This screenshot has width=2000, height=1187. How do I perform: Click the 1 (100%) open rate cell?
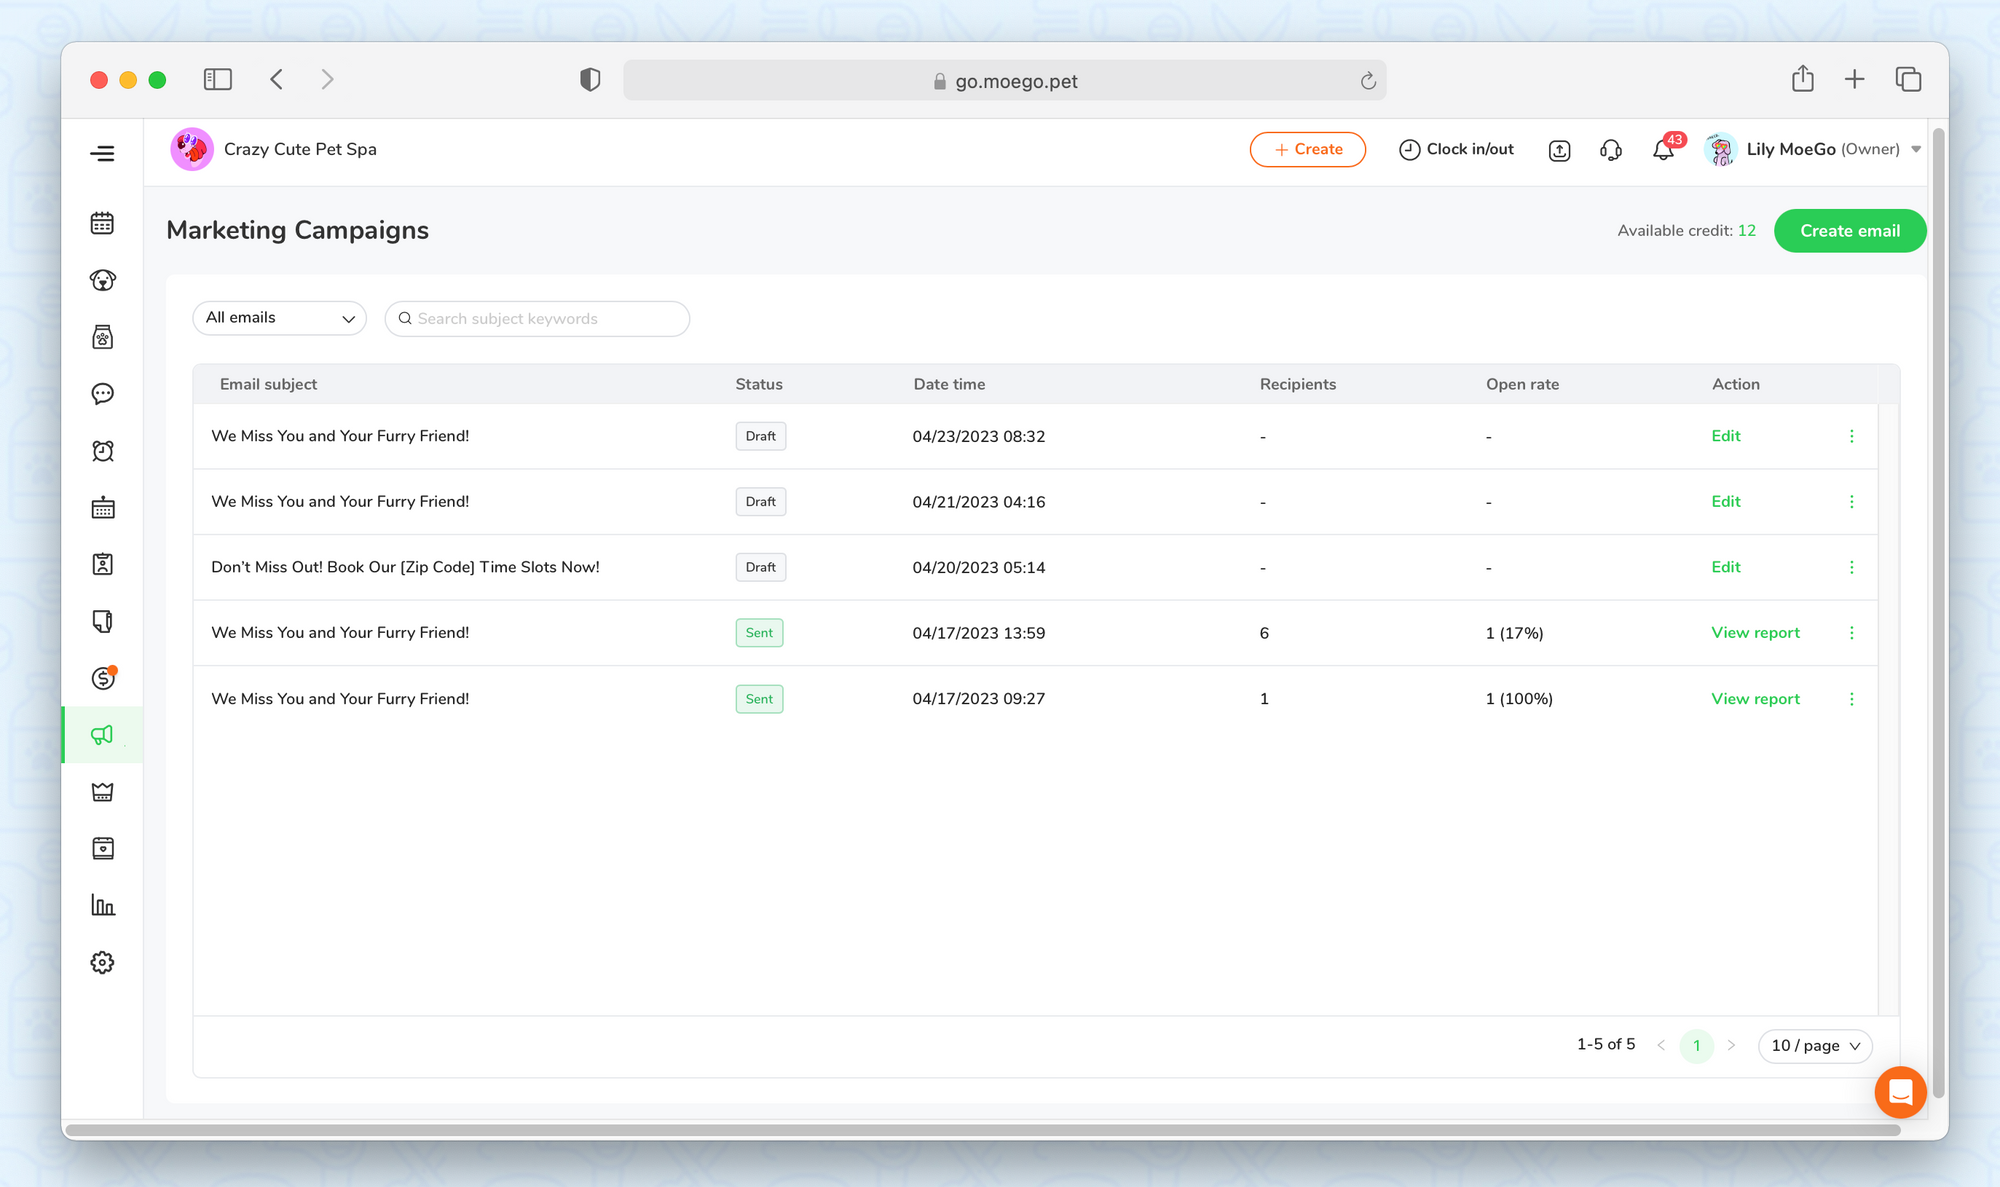coord(1519,699)
